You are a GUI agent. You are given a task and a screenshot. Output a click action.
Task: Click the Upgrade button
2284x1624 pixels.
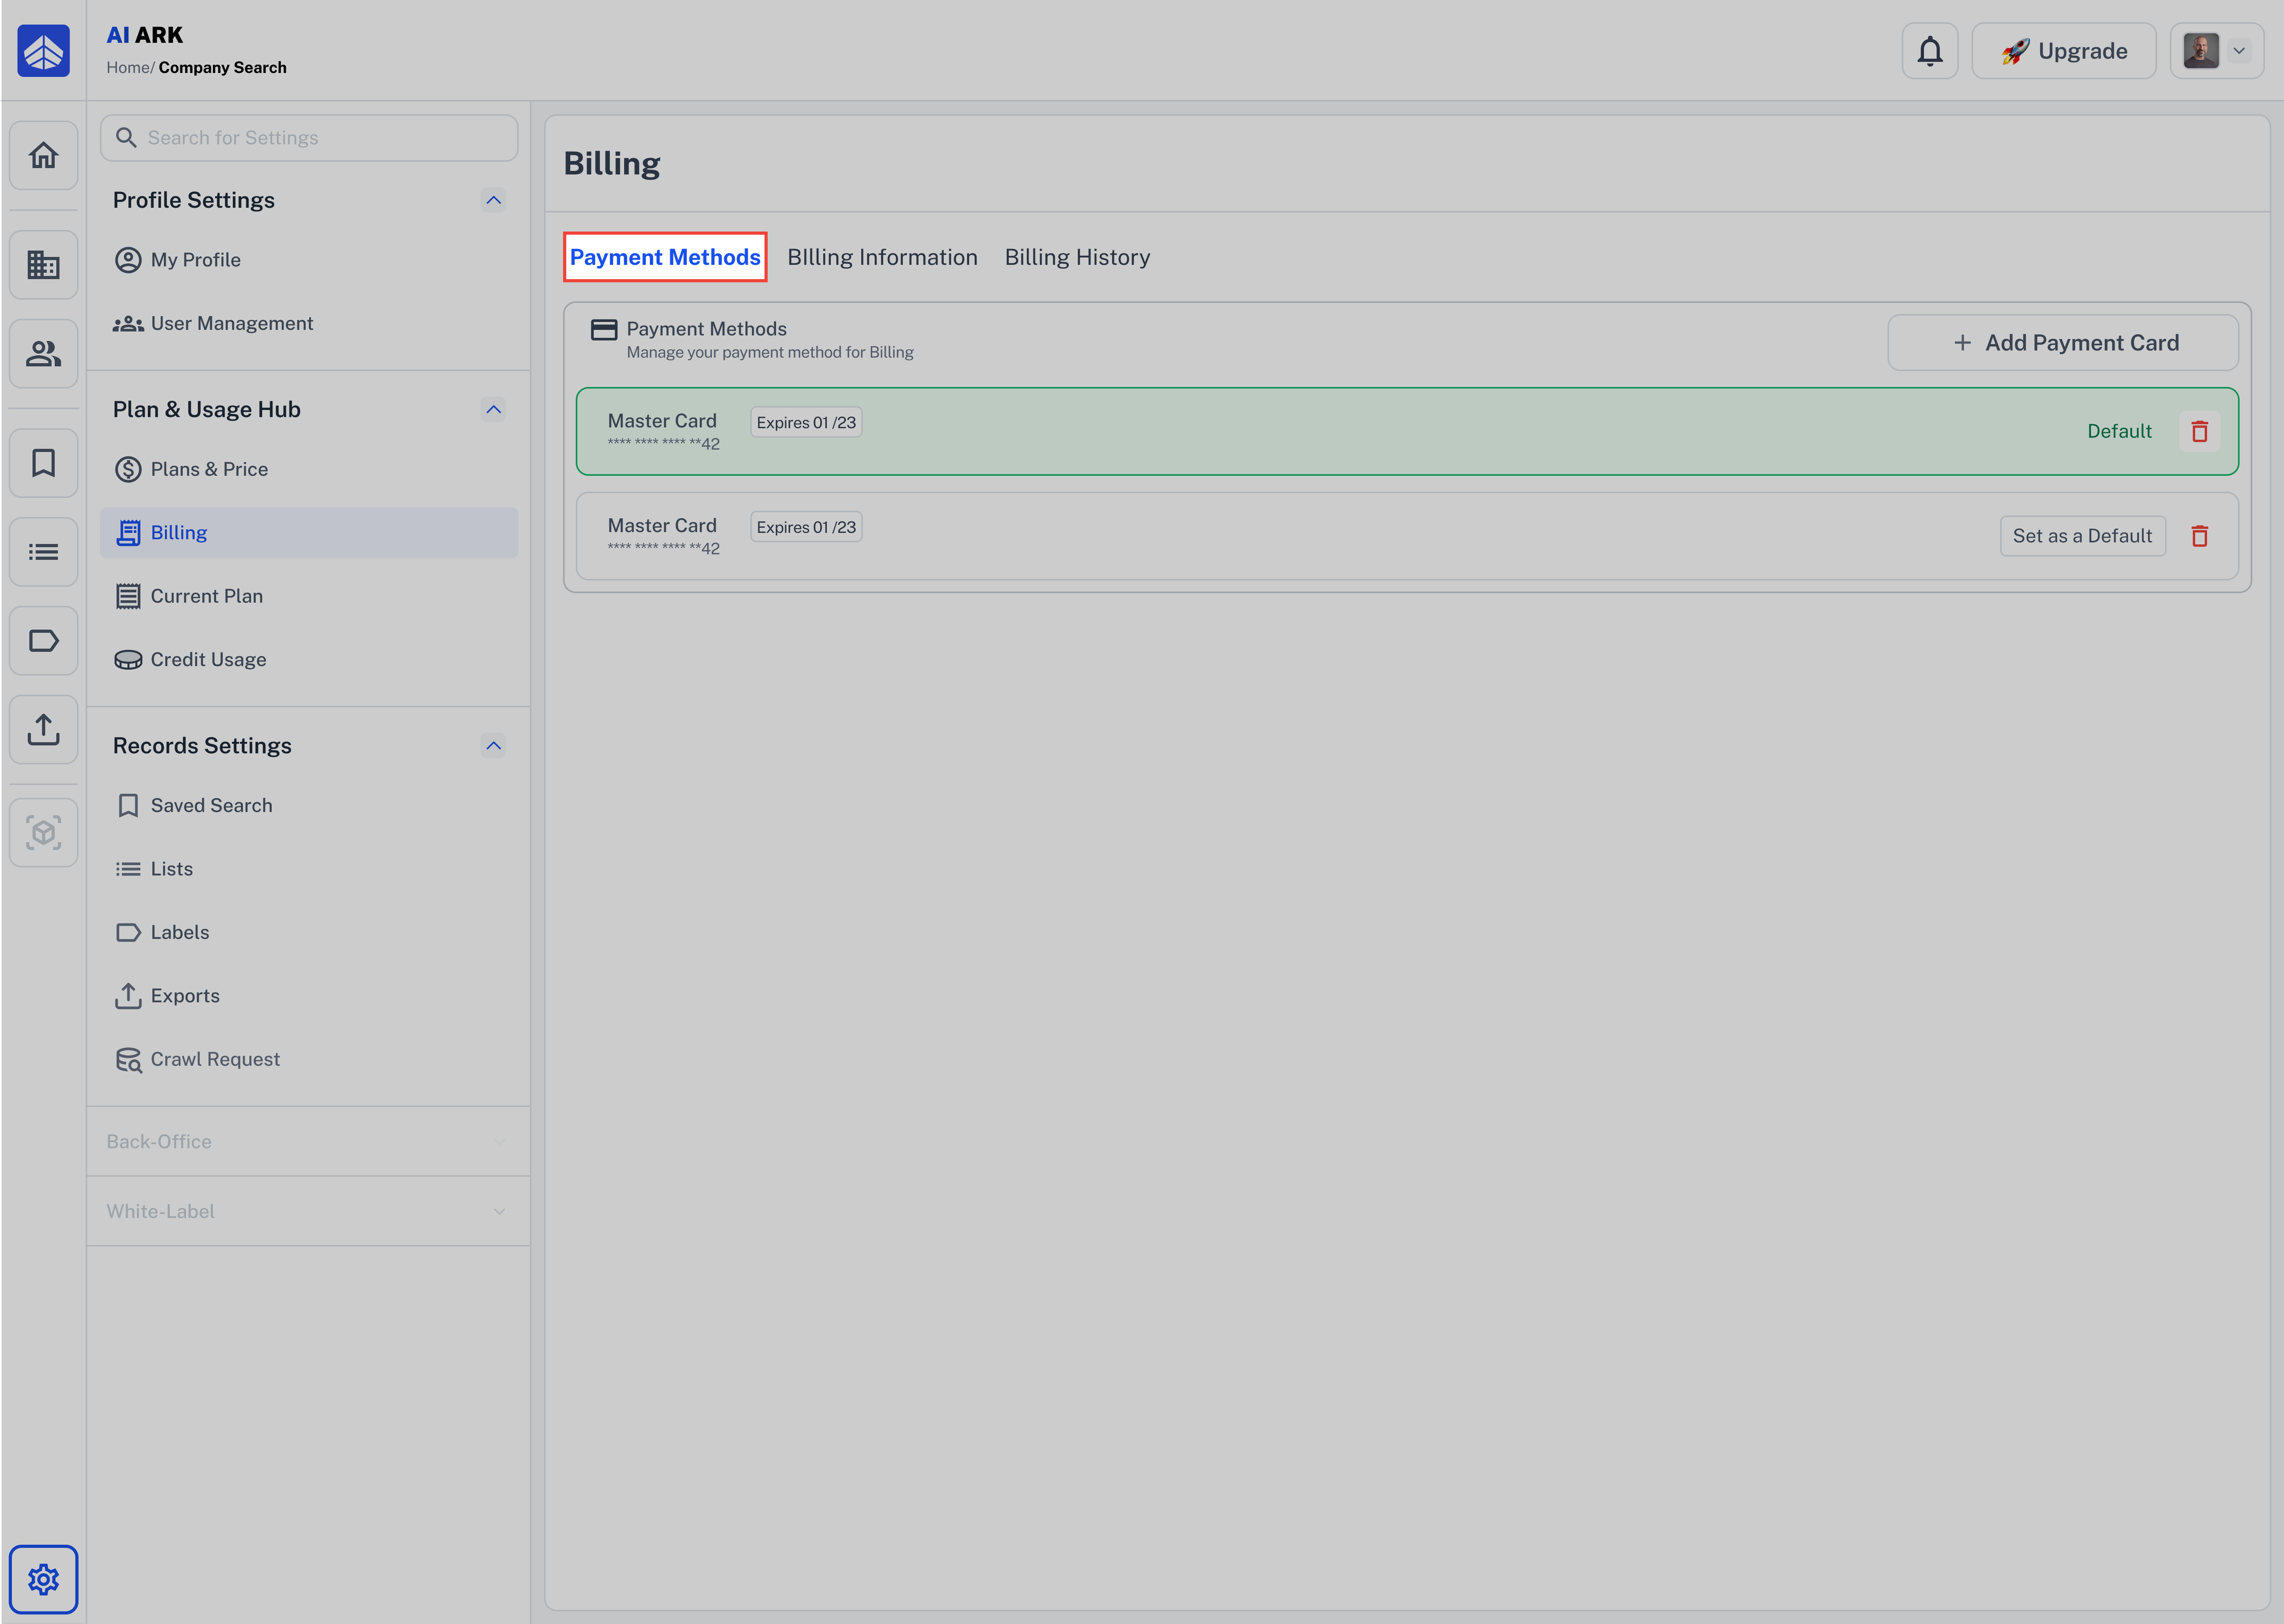2064,51
